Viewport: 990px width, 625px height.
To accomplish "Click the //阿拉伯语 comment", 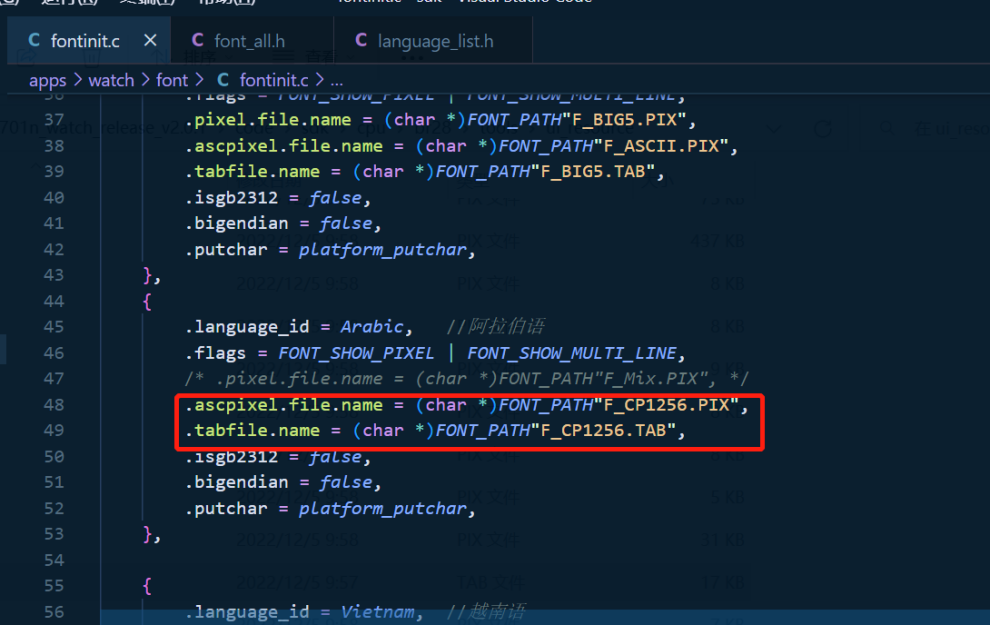I will pyautogui.click(x=496, y=326).
